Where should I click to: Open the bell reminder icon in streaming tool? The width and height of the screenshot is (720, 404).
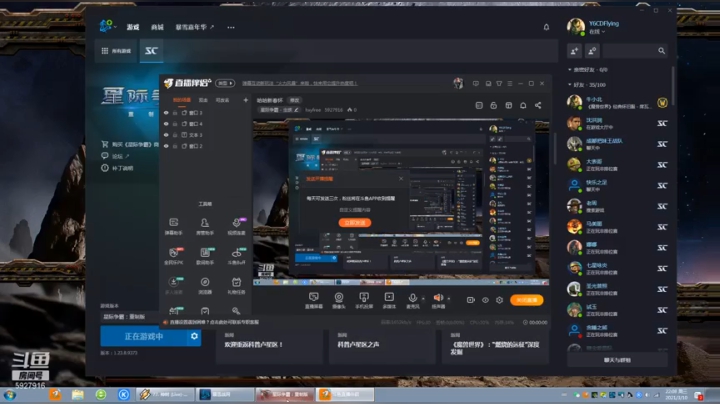523,106
